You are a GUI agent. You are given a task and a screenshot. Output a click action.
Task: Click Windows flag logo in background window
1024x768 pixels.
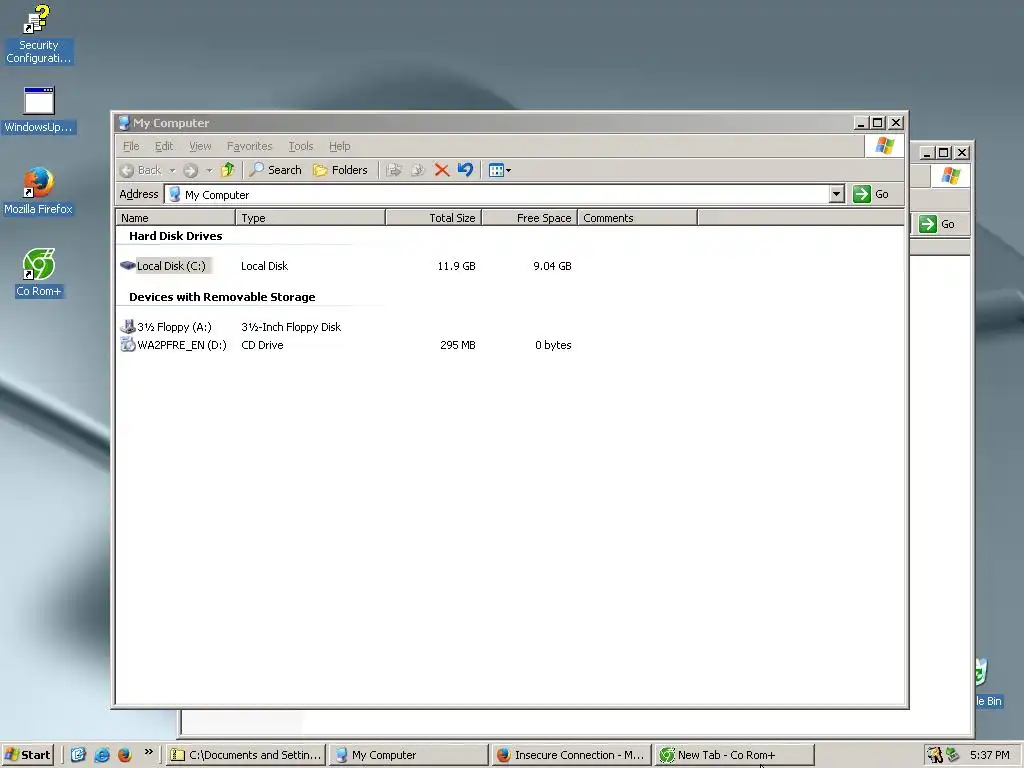[951, 176]
